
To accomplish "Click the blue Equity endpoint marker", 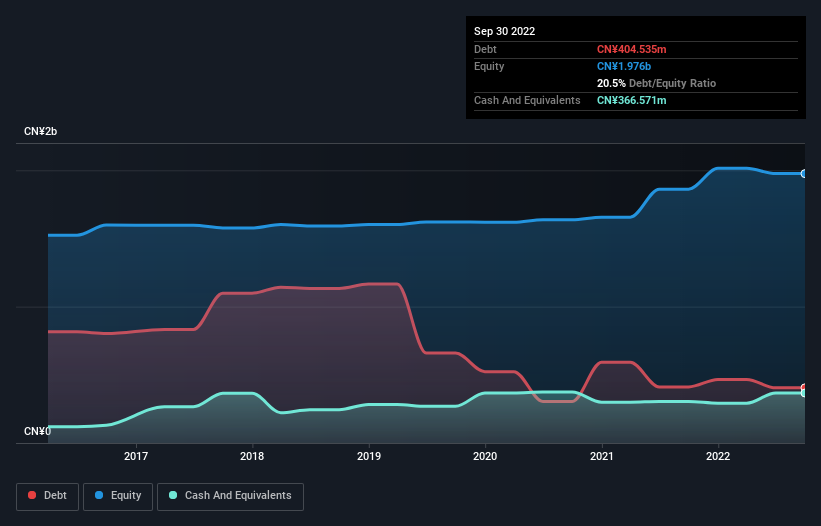I will pyautogui.click(x=804, y=173).
